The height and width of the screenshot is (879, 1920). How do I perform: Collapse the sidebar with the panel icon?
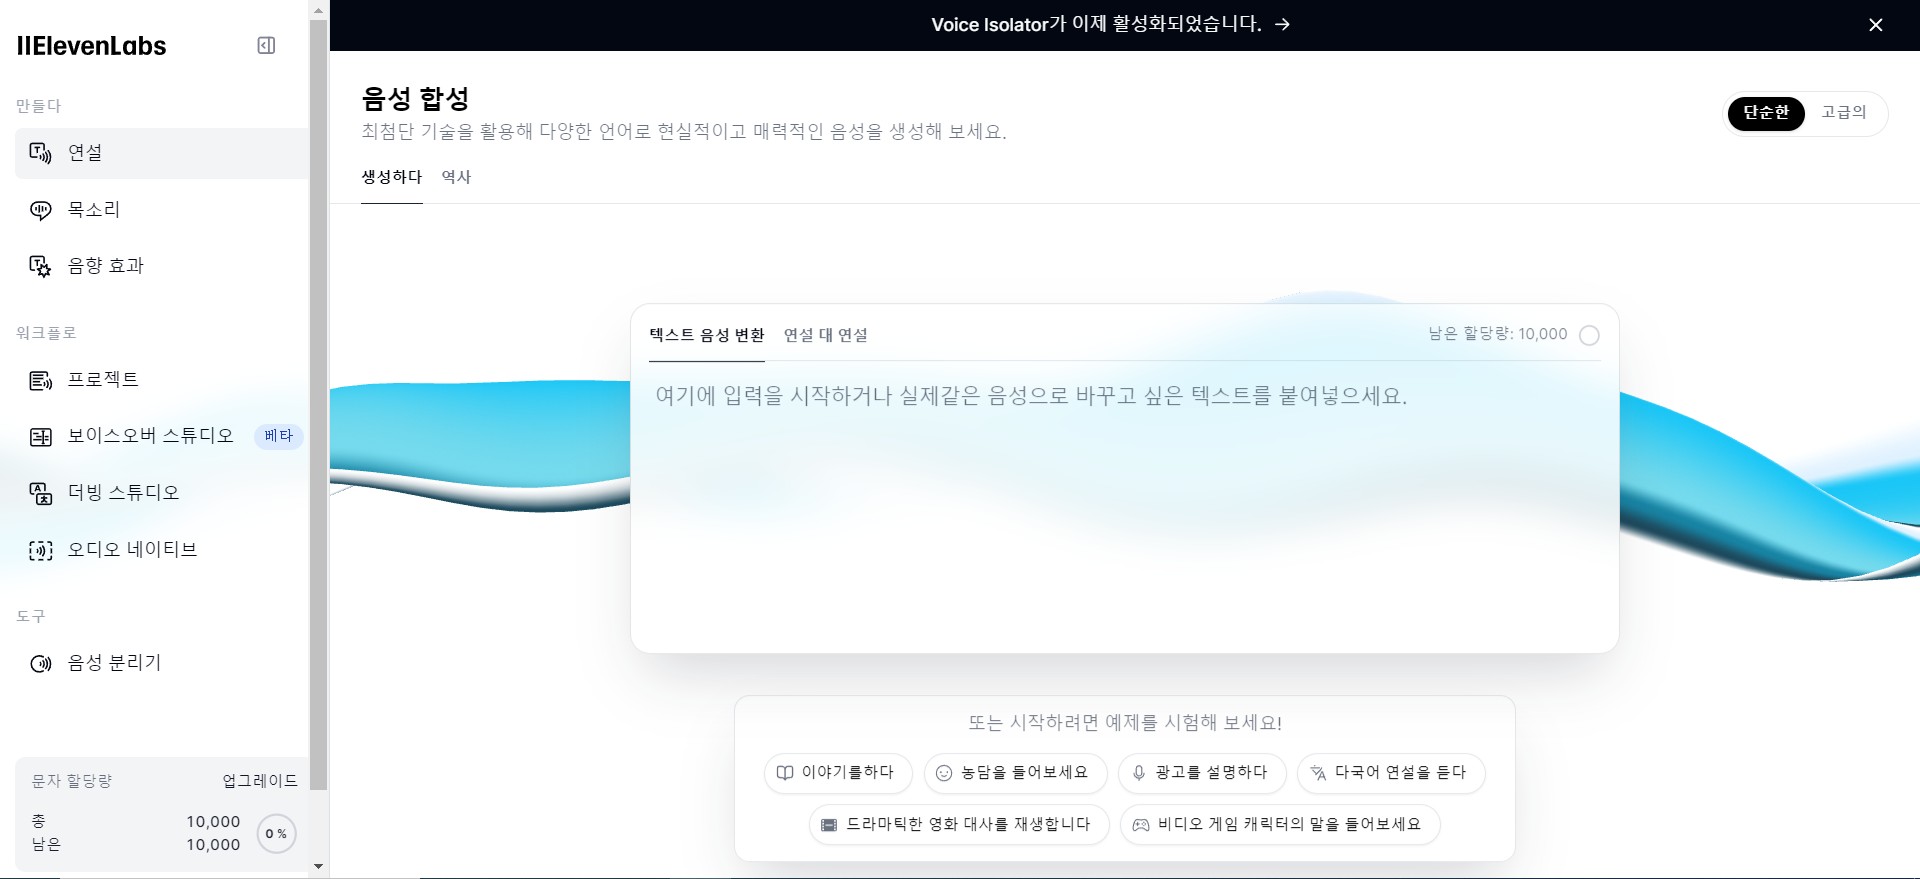tap(266, 45)
